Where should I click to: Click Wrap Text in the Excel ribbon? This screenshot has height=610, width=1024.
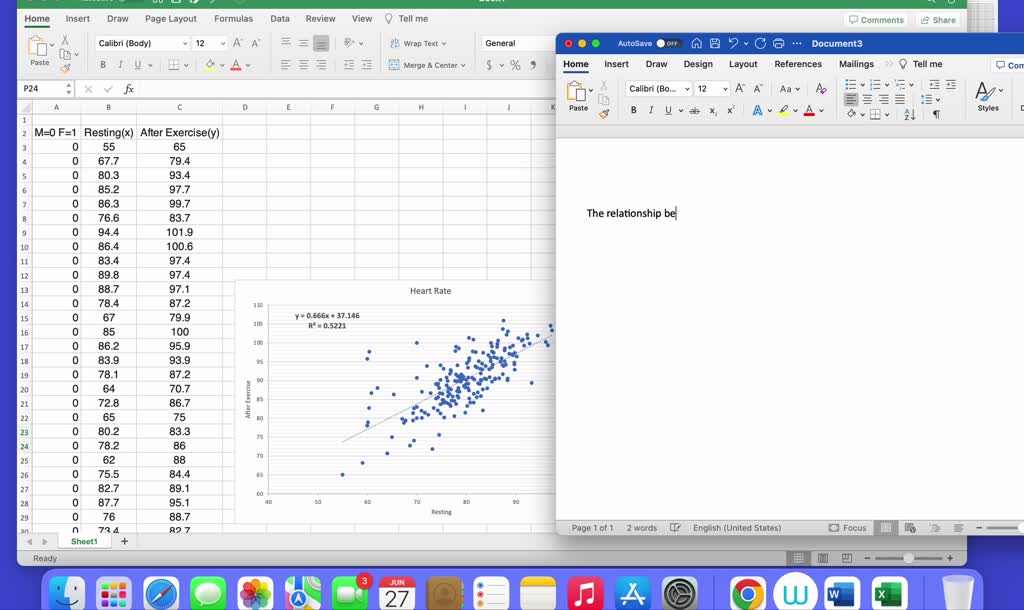[x=421, y=42]
